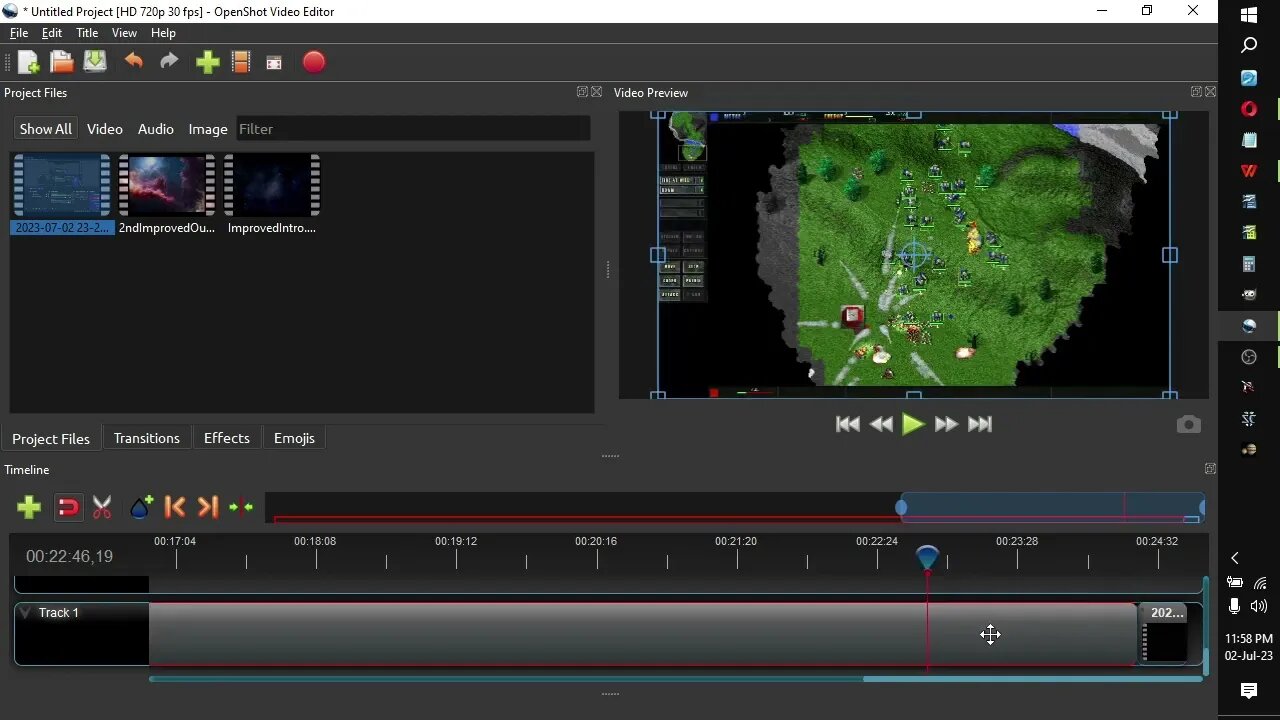Enable the razor cut tool
The height and width of the screenshot is (720, 1280).
click(x=102, y=507)
